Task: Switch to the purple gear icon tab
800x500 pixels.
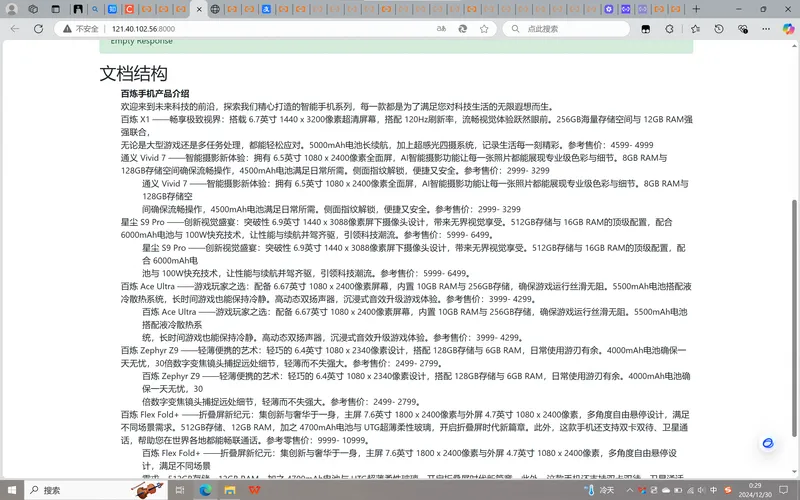Action: [609, 9]
